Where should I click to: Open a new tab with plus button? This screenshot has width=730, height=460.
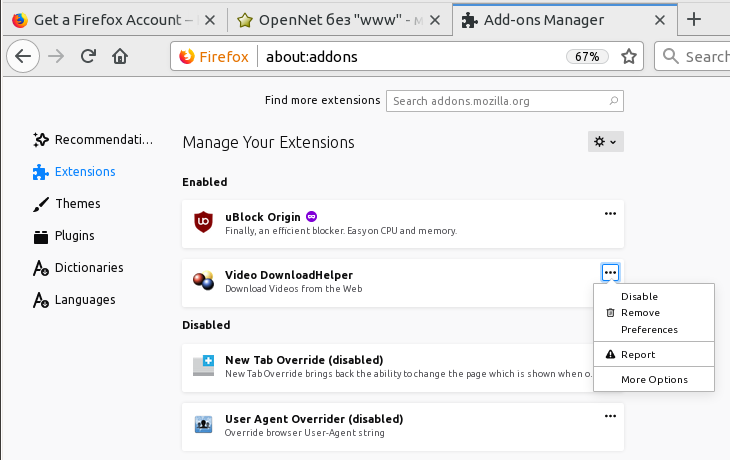click(695, 19)
